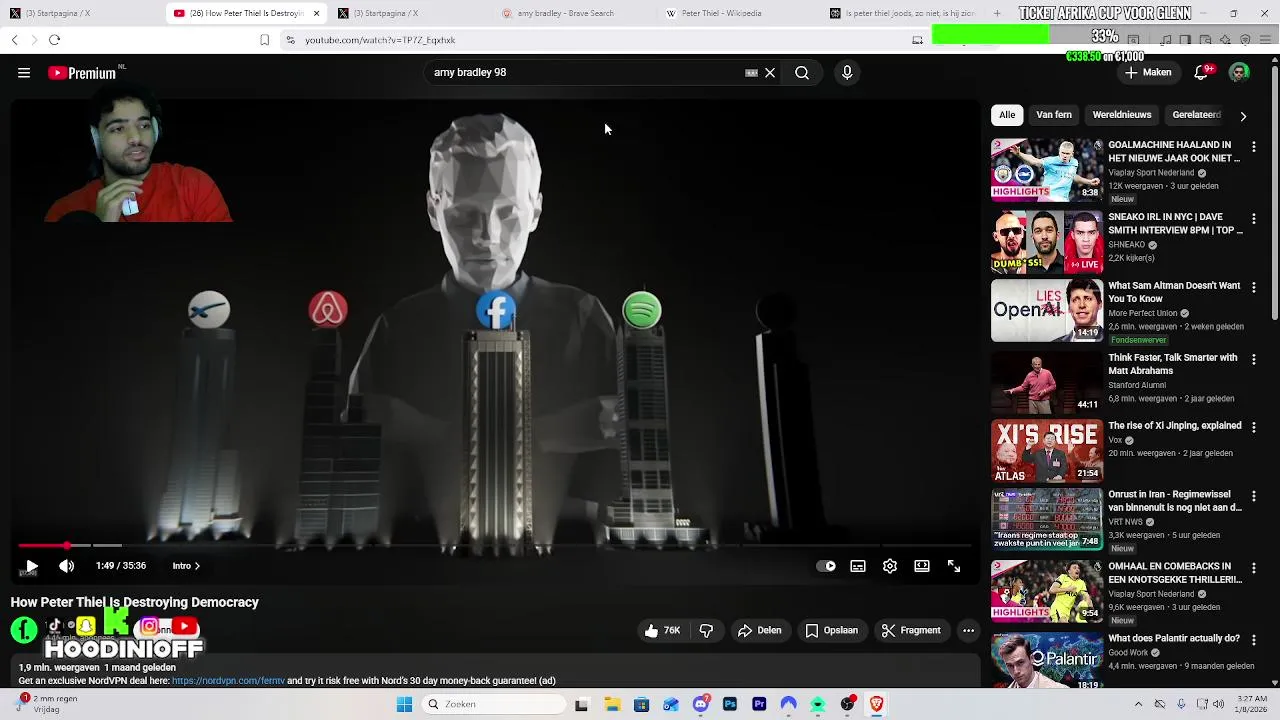Run search with magnifier button
1280x720 pixels.
(x=802, y=73)
